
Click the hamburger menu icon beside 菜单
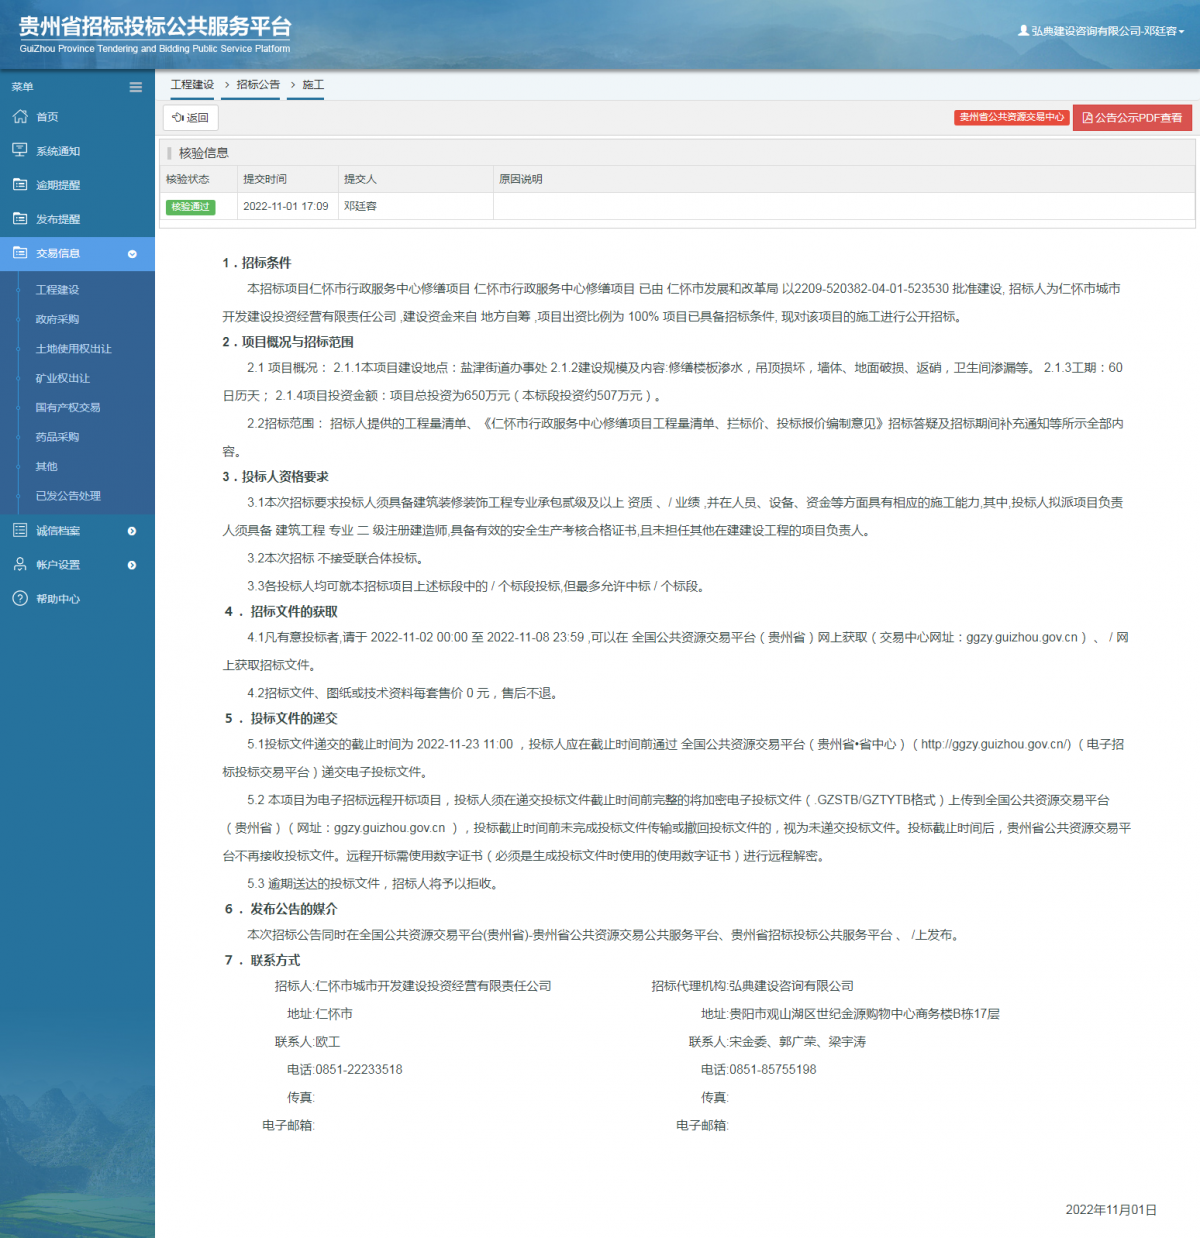pyautogui.click(x=135, y=87)
